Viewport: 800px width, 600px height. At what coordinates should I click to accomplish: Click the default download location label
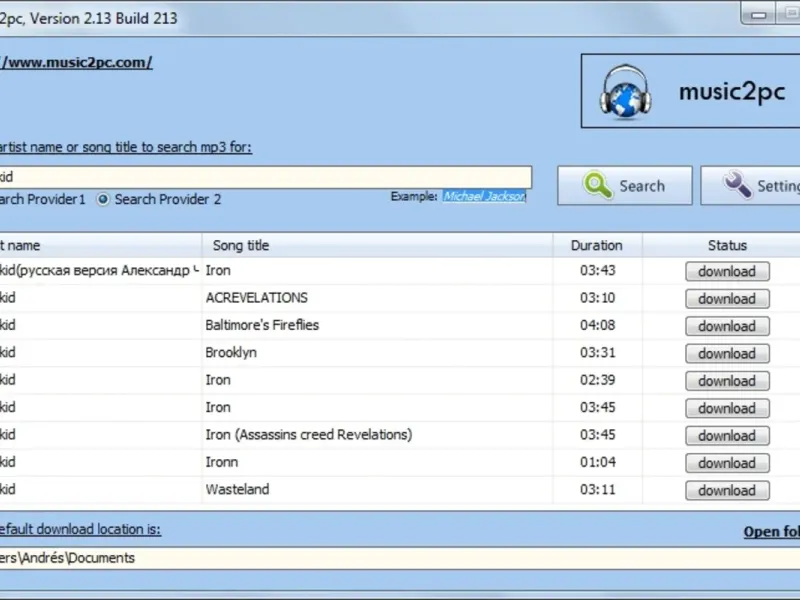tap(80, 530)
